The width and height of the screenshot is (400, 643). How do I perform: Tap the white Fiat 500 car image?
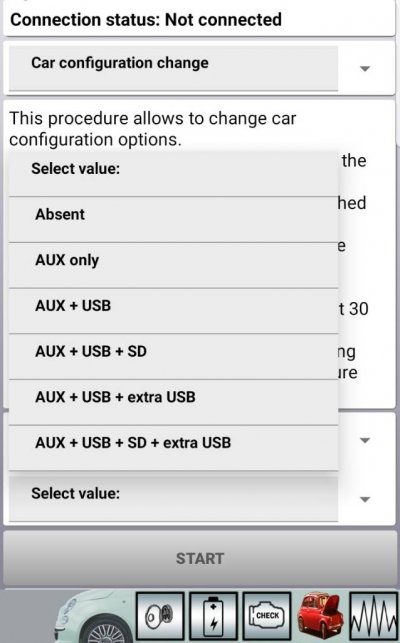pyautogui.click(x=94, y=616)
